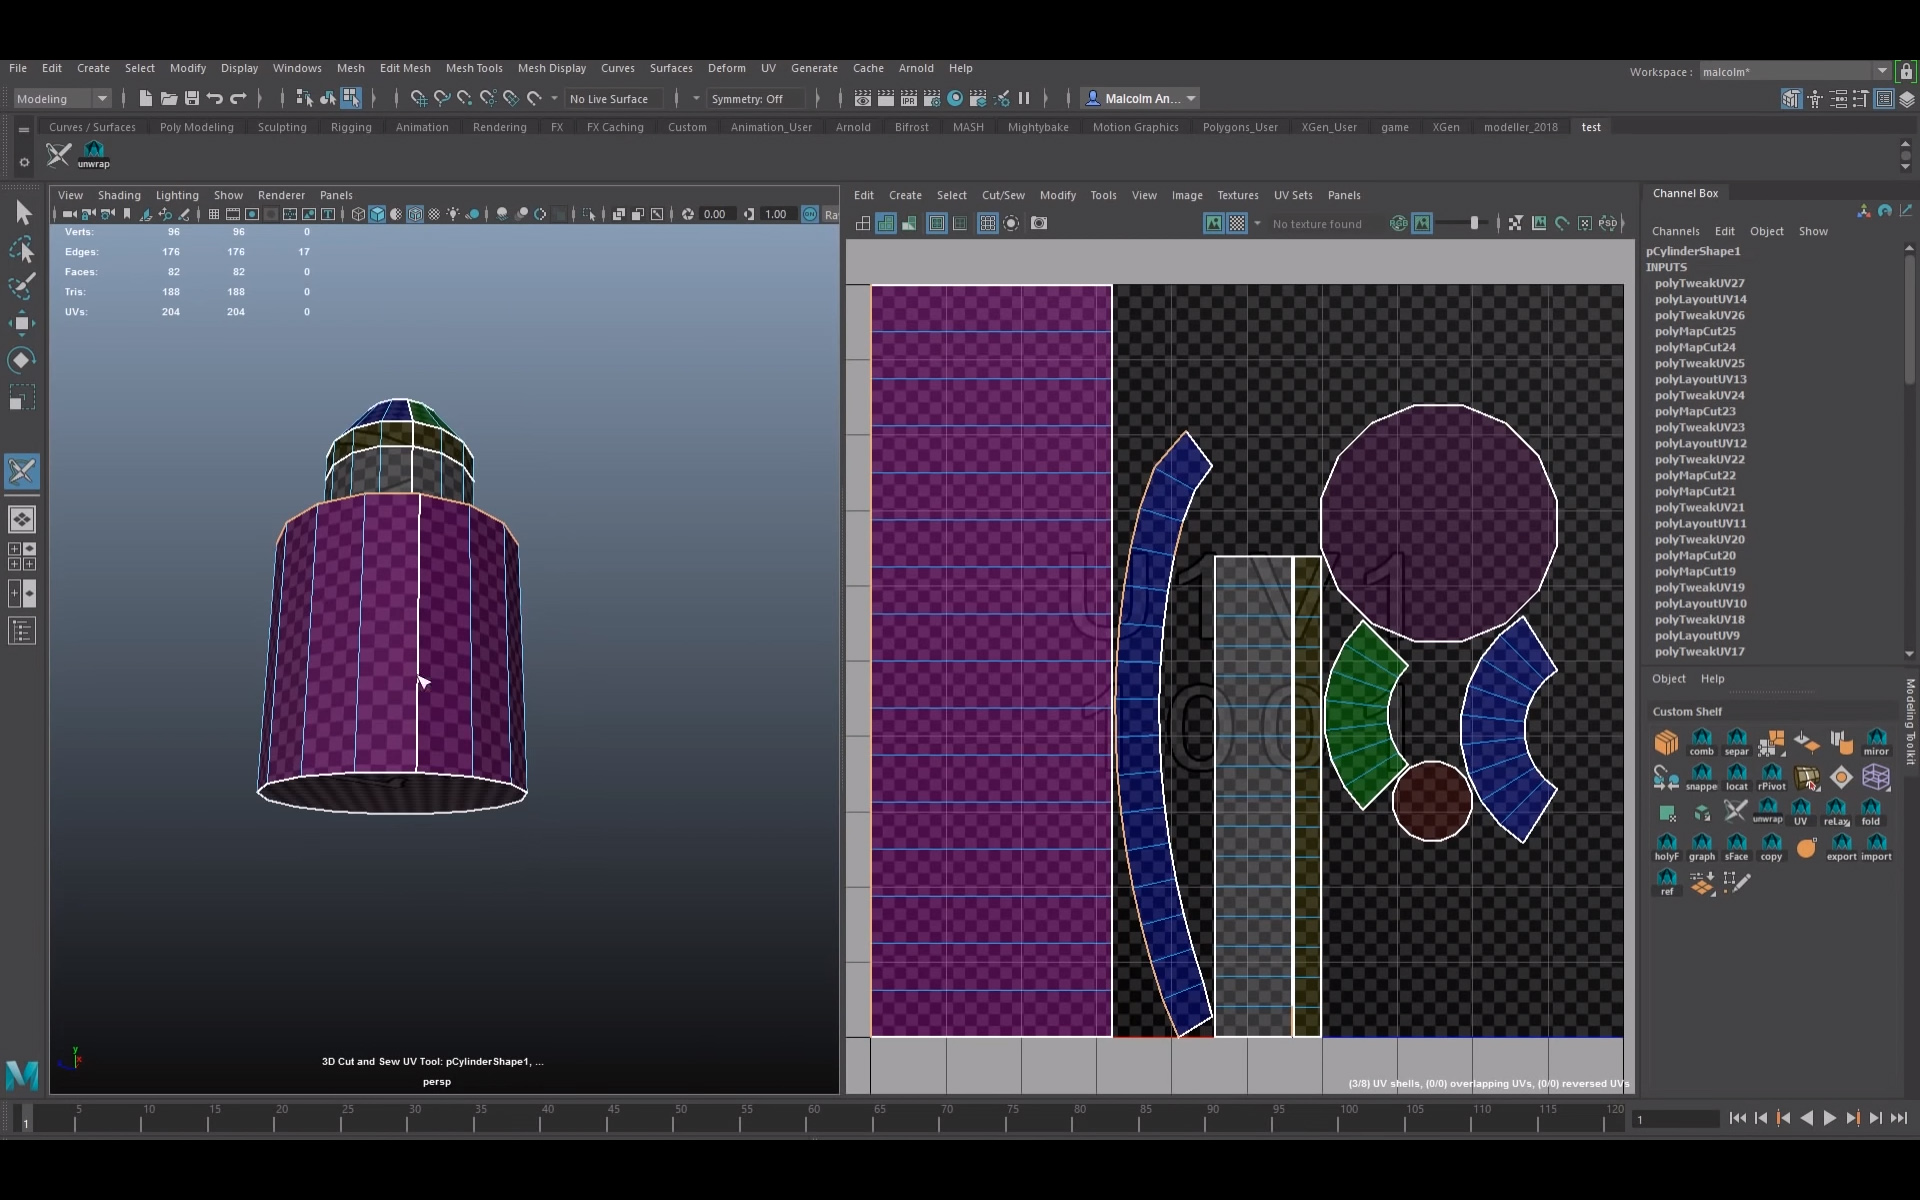Select pCylinderShape1 in Channel Box
1920x1200 pixels.
click(x=1693, y=251)
